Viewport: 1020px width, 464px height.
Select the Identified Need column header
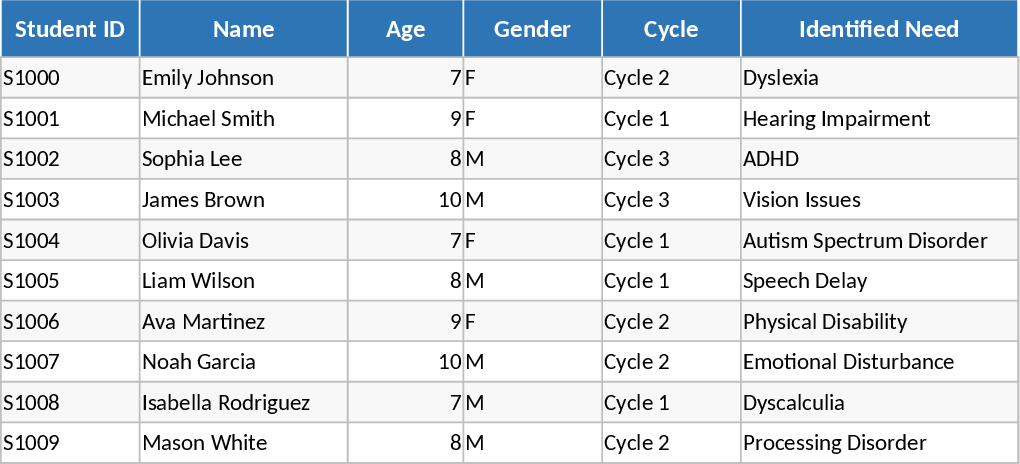[878, 29]
